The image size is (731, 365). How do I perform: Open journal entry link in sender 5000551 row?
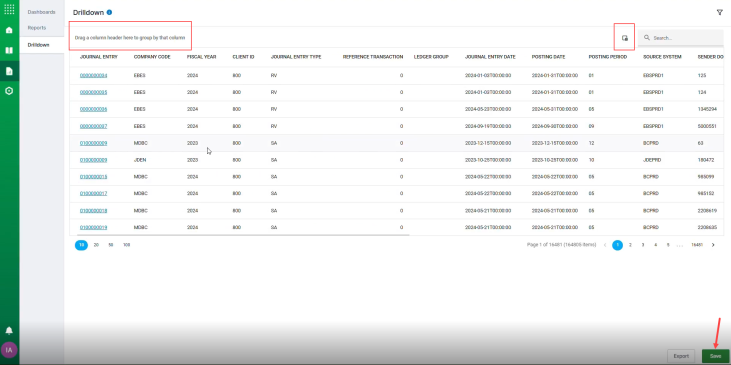pos(93,126)
